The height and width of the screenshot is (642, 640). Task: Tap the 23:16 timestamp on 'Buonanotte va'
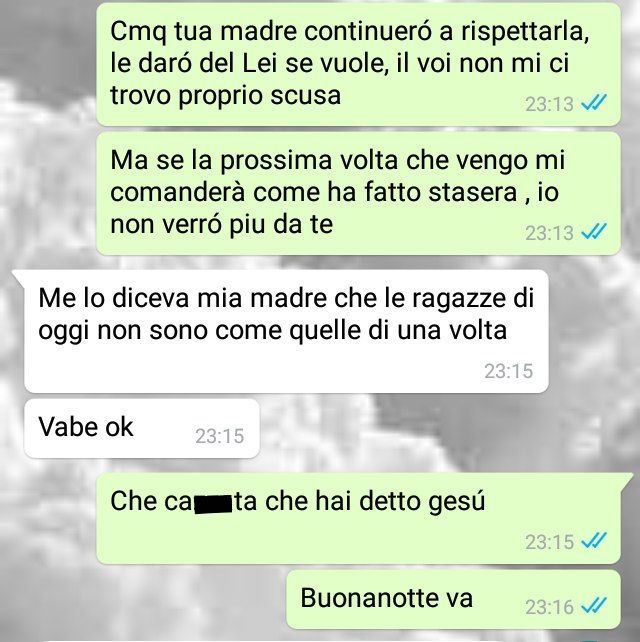(549, 606)
